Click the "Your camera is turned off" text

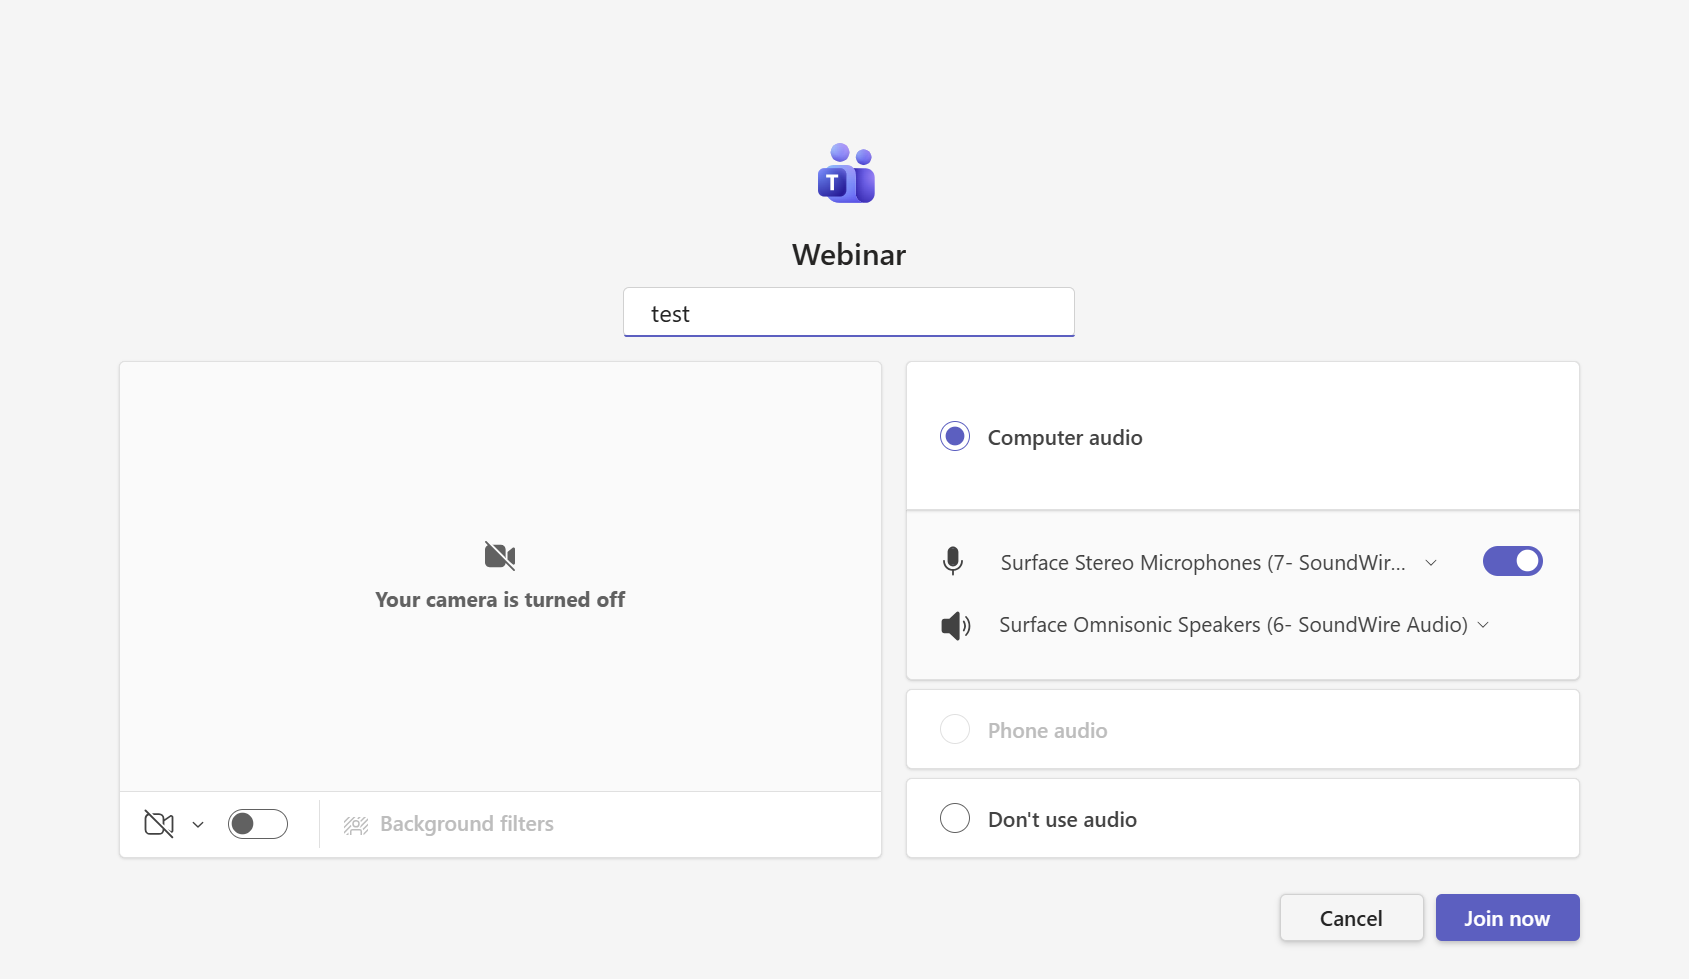click(x=500, y=600)
